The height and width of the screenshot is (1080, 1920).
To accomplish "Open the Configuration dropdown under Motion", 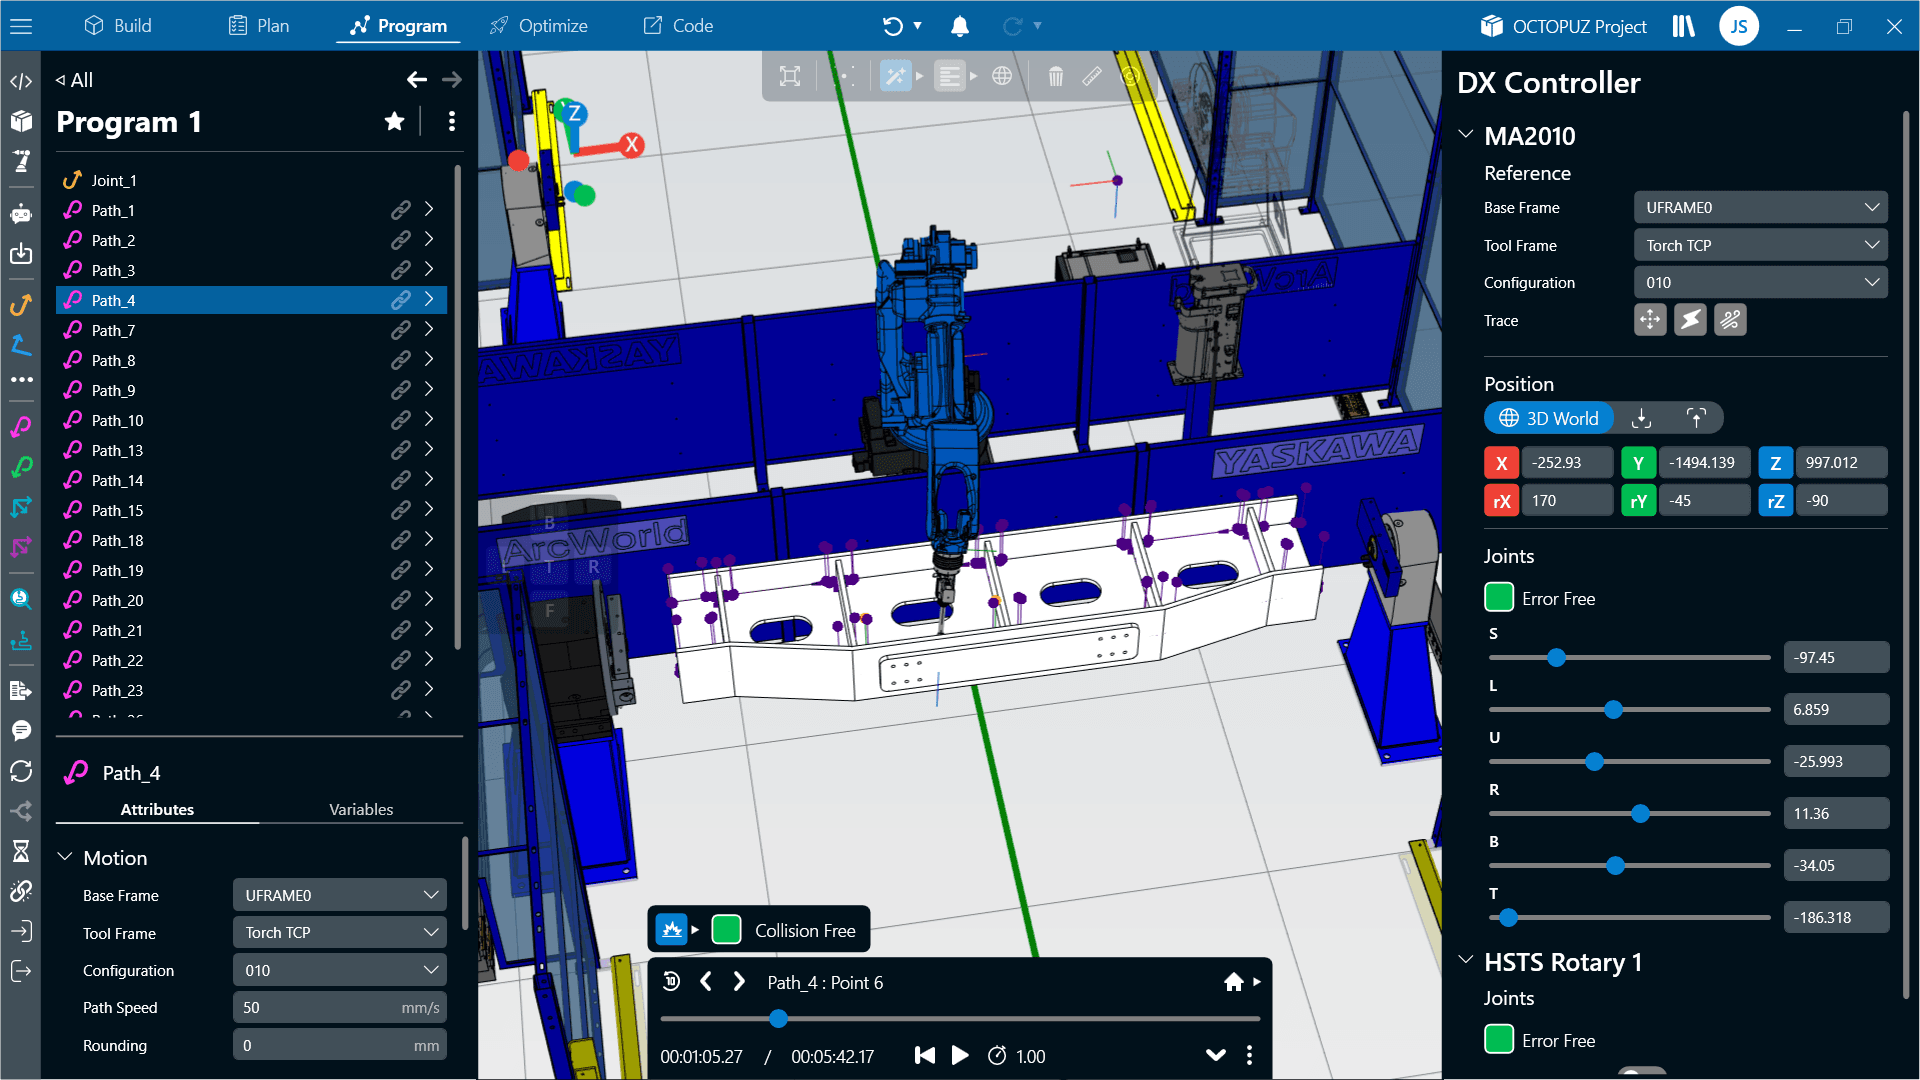I will 339,970.
